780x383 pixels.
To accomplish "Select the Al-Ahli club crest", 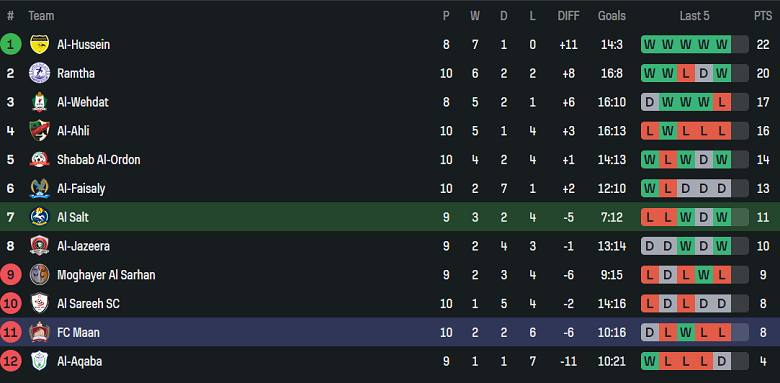I will click(39, 131).
